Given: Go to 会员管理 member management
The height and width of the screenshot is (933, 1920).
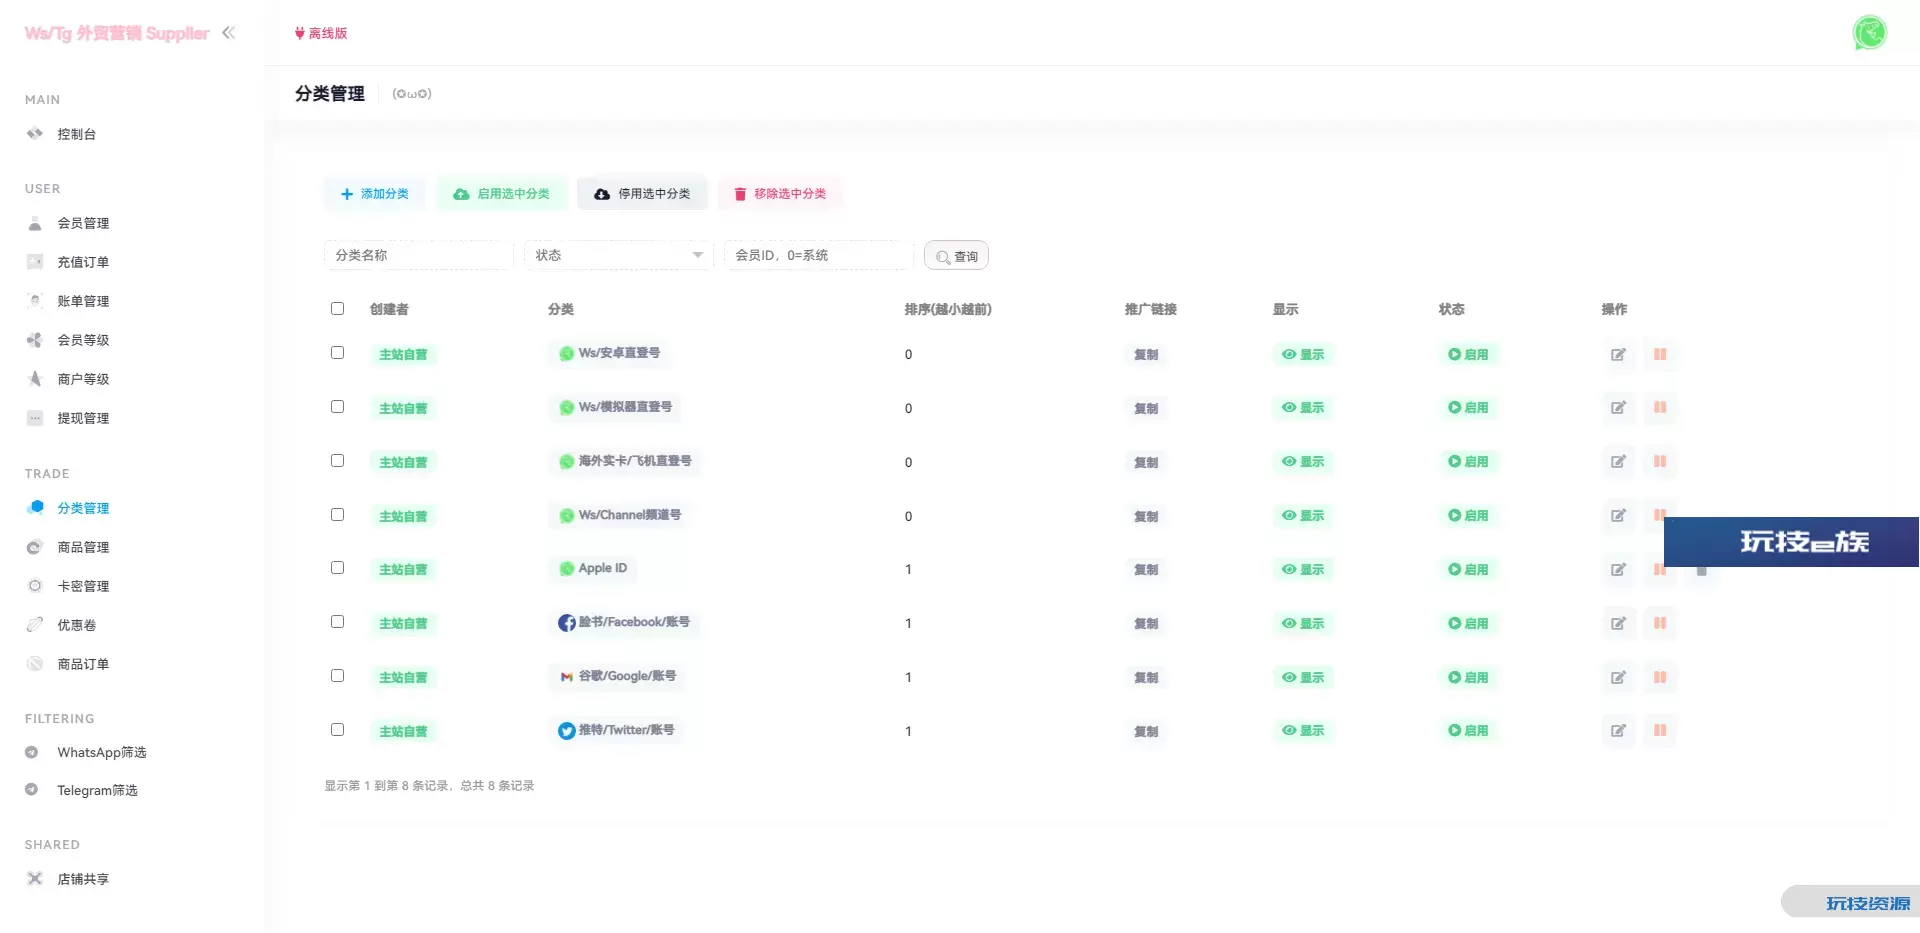Looking at the screenshot, I should tap(83, 223).
